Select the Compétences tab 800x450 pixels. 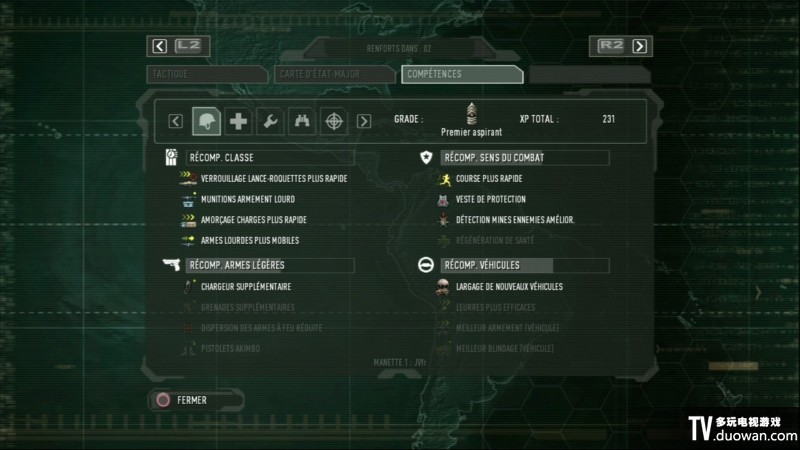(x=462, y=74)
